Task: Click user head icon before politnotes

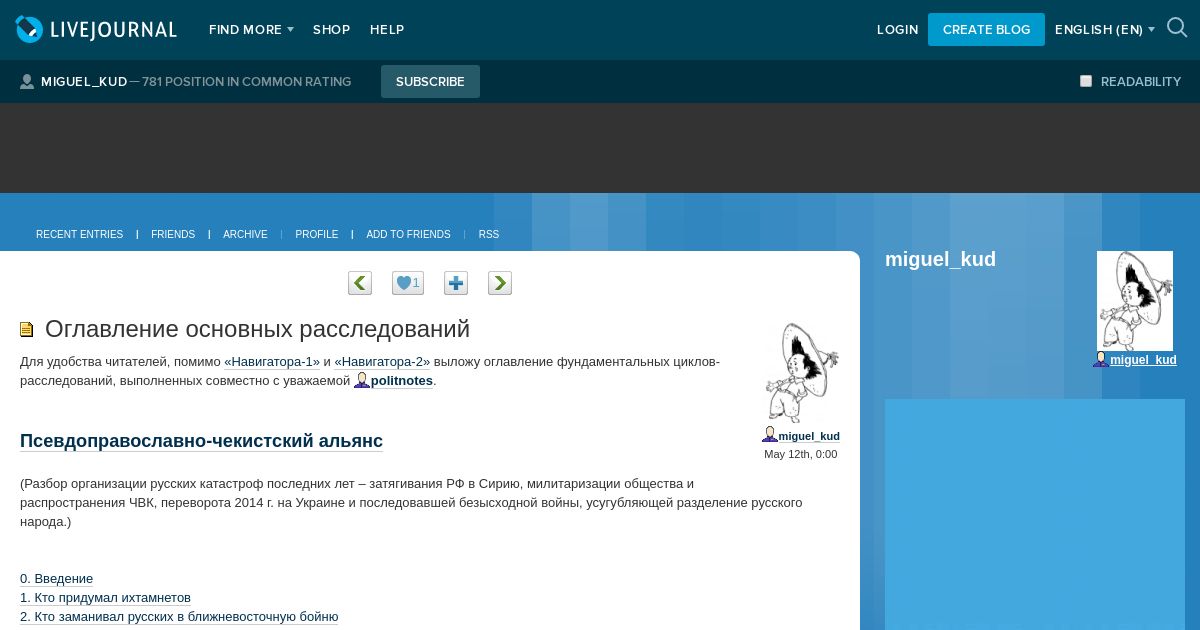Action: click(x=362, y=380)
